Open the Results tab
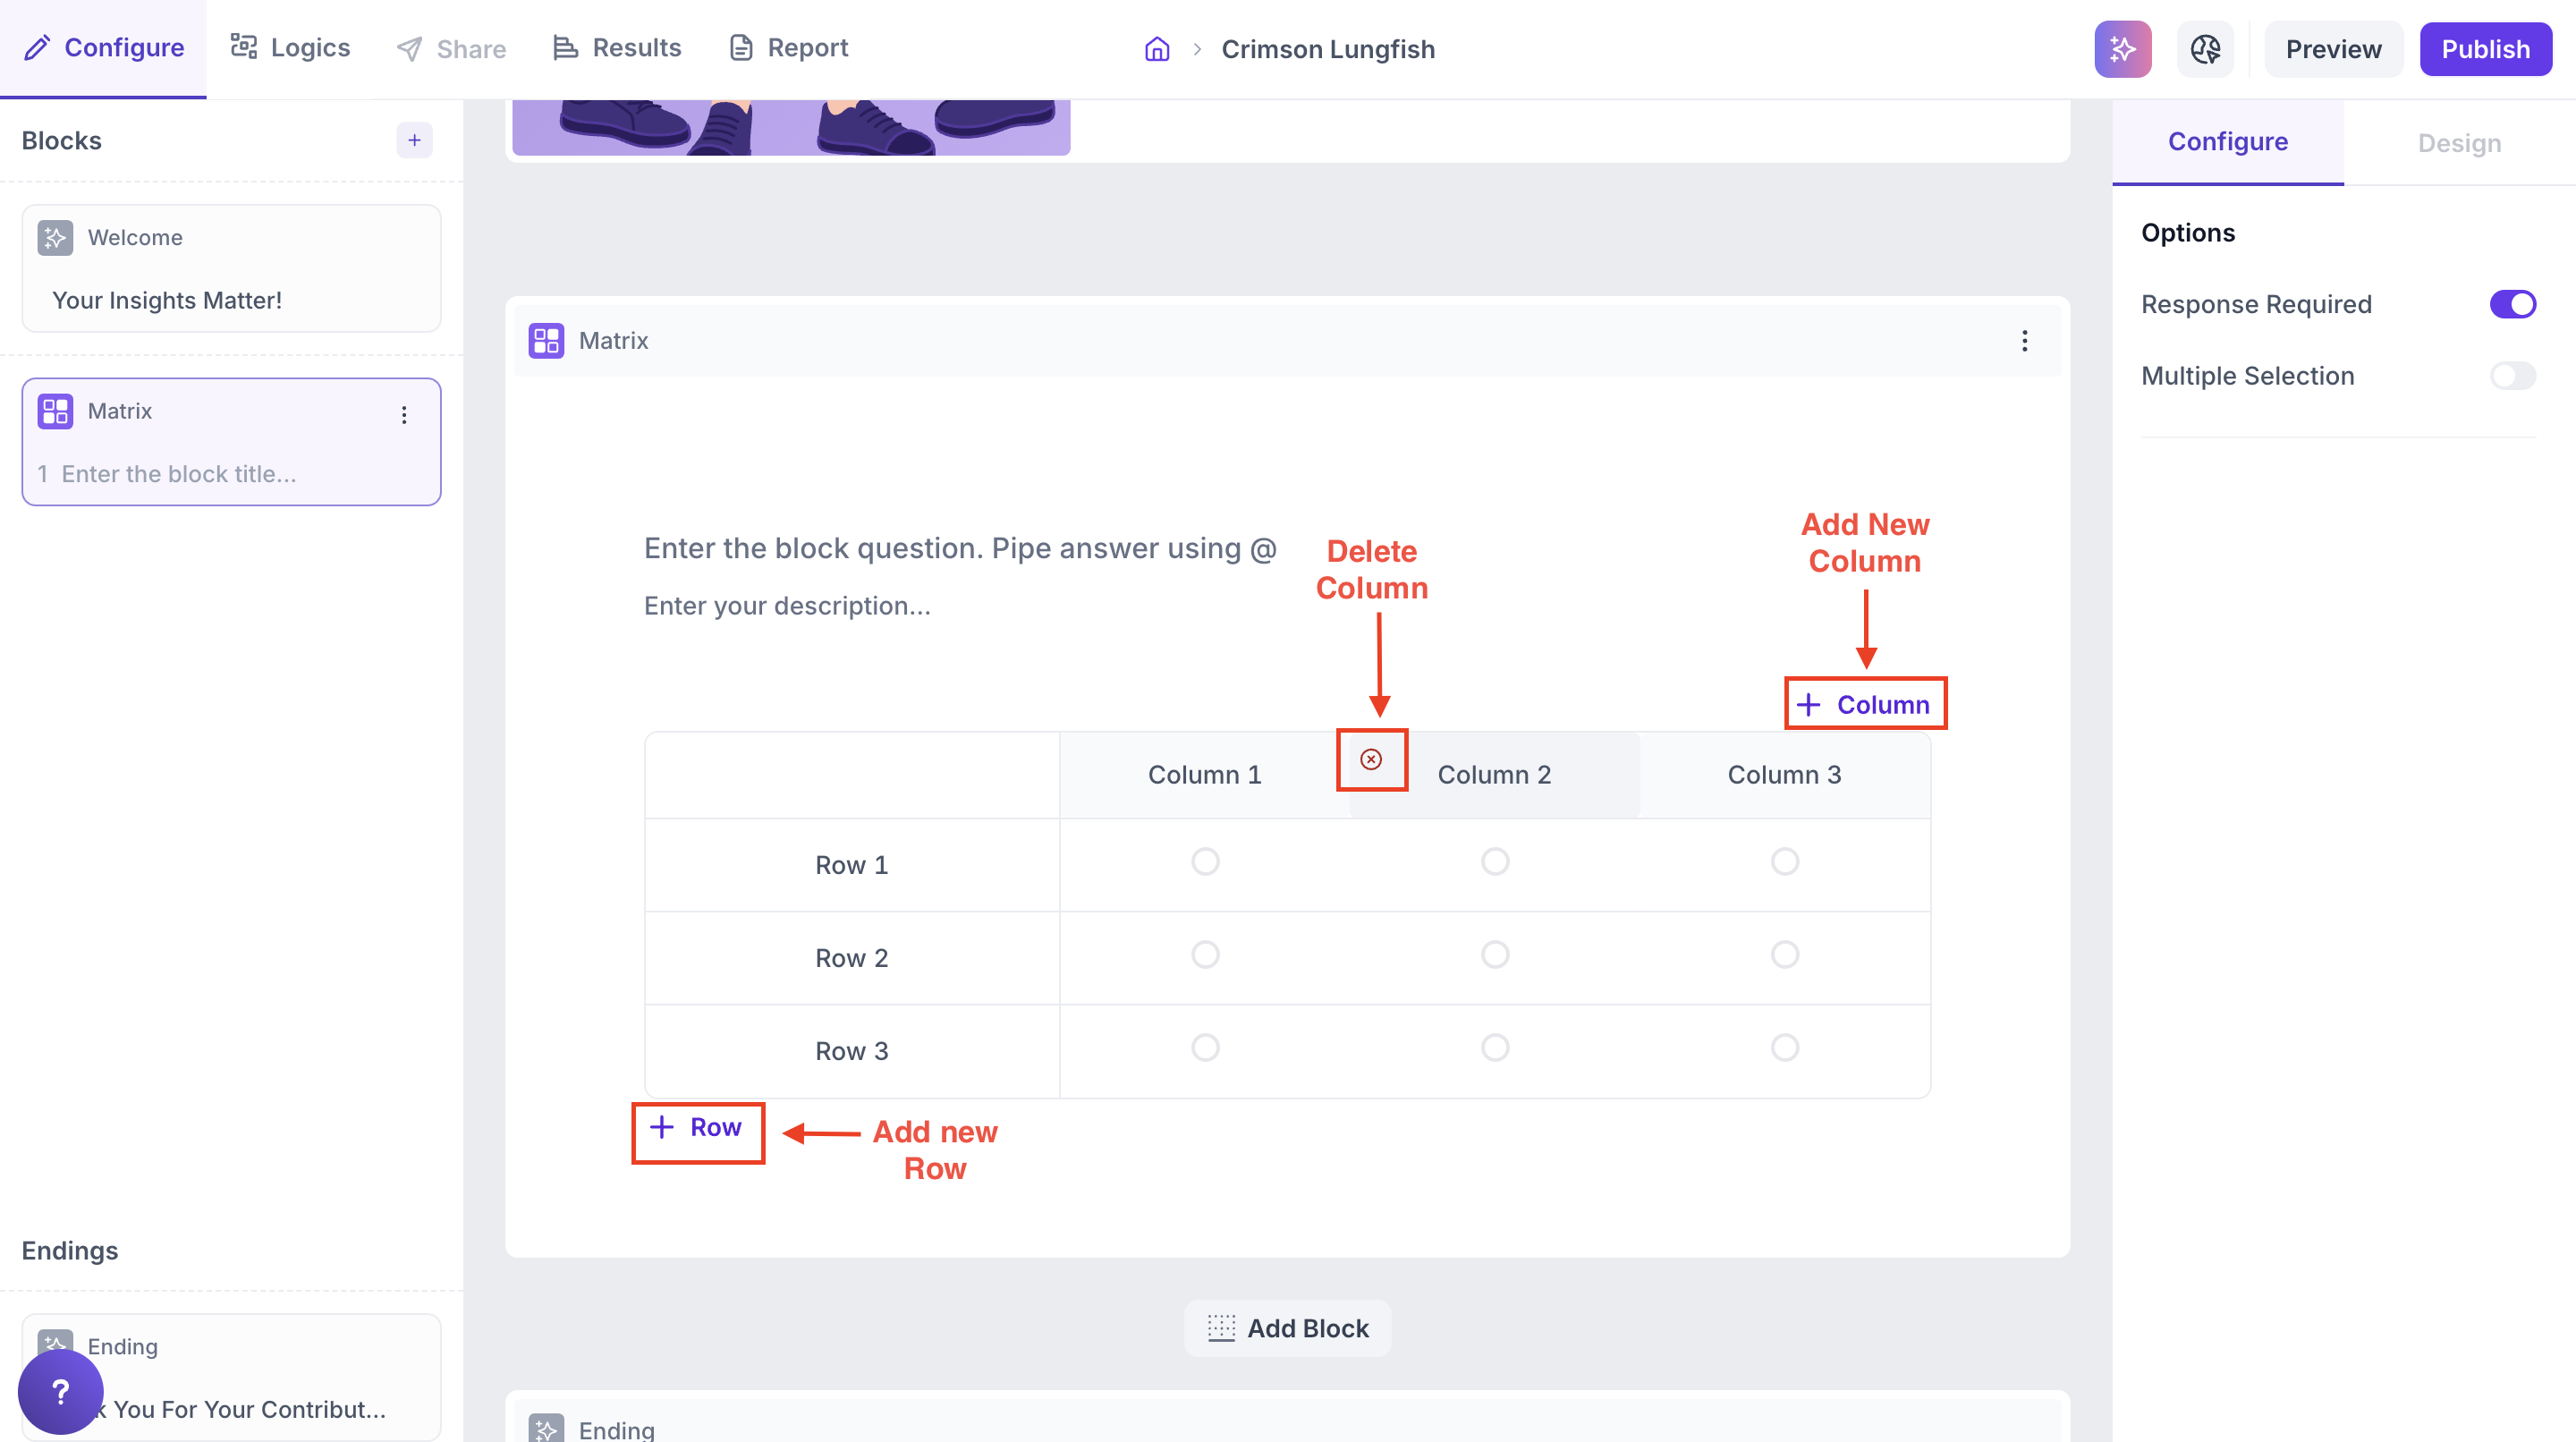 (617, 48)
